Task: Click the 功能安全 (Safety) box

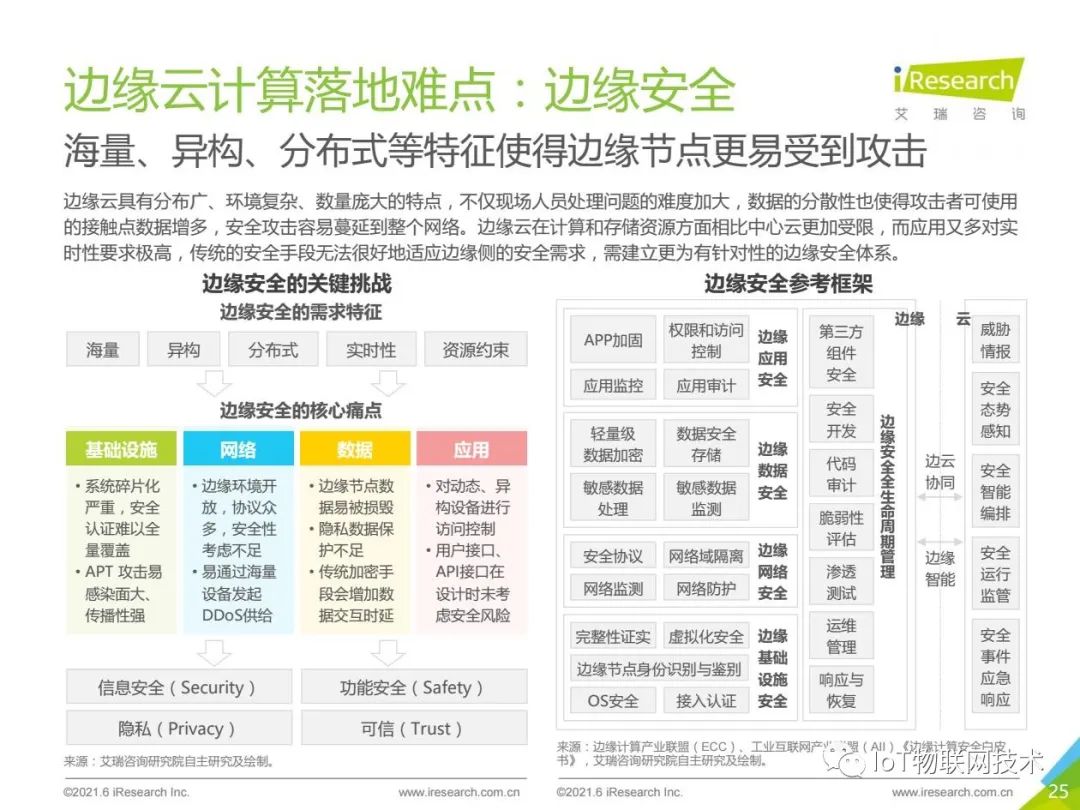Action: 414,687
